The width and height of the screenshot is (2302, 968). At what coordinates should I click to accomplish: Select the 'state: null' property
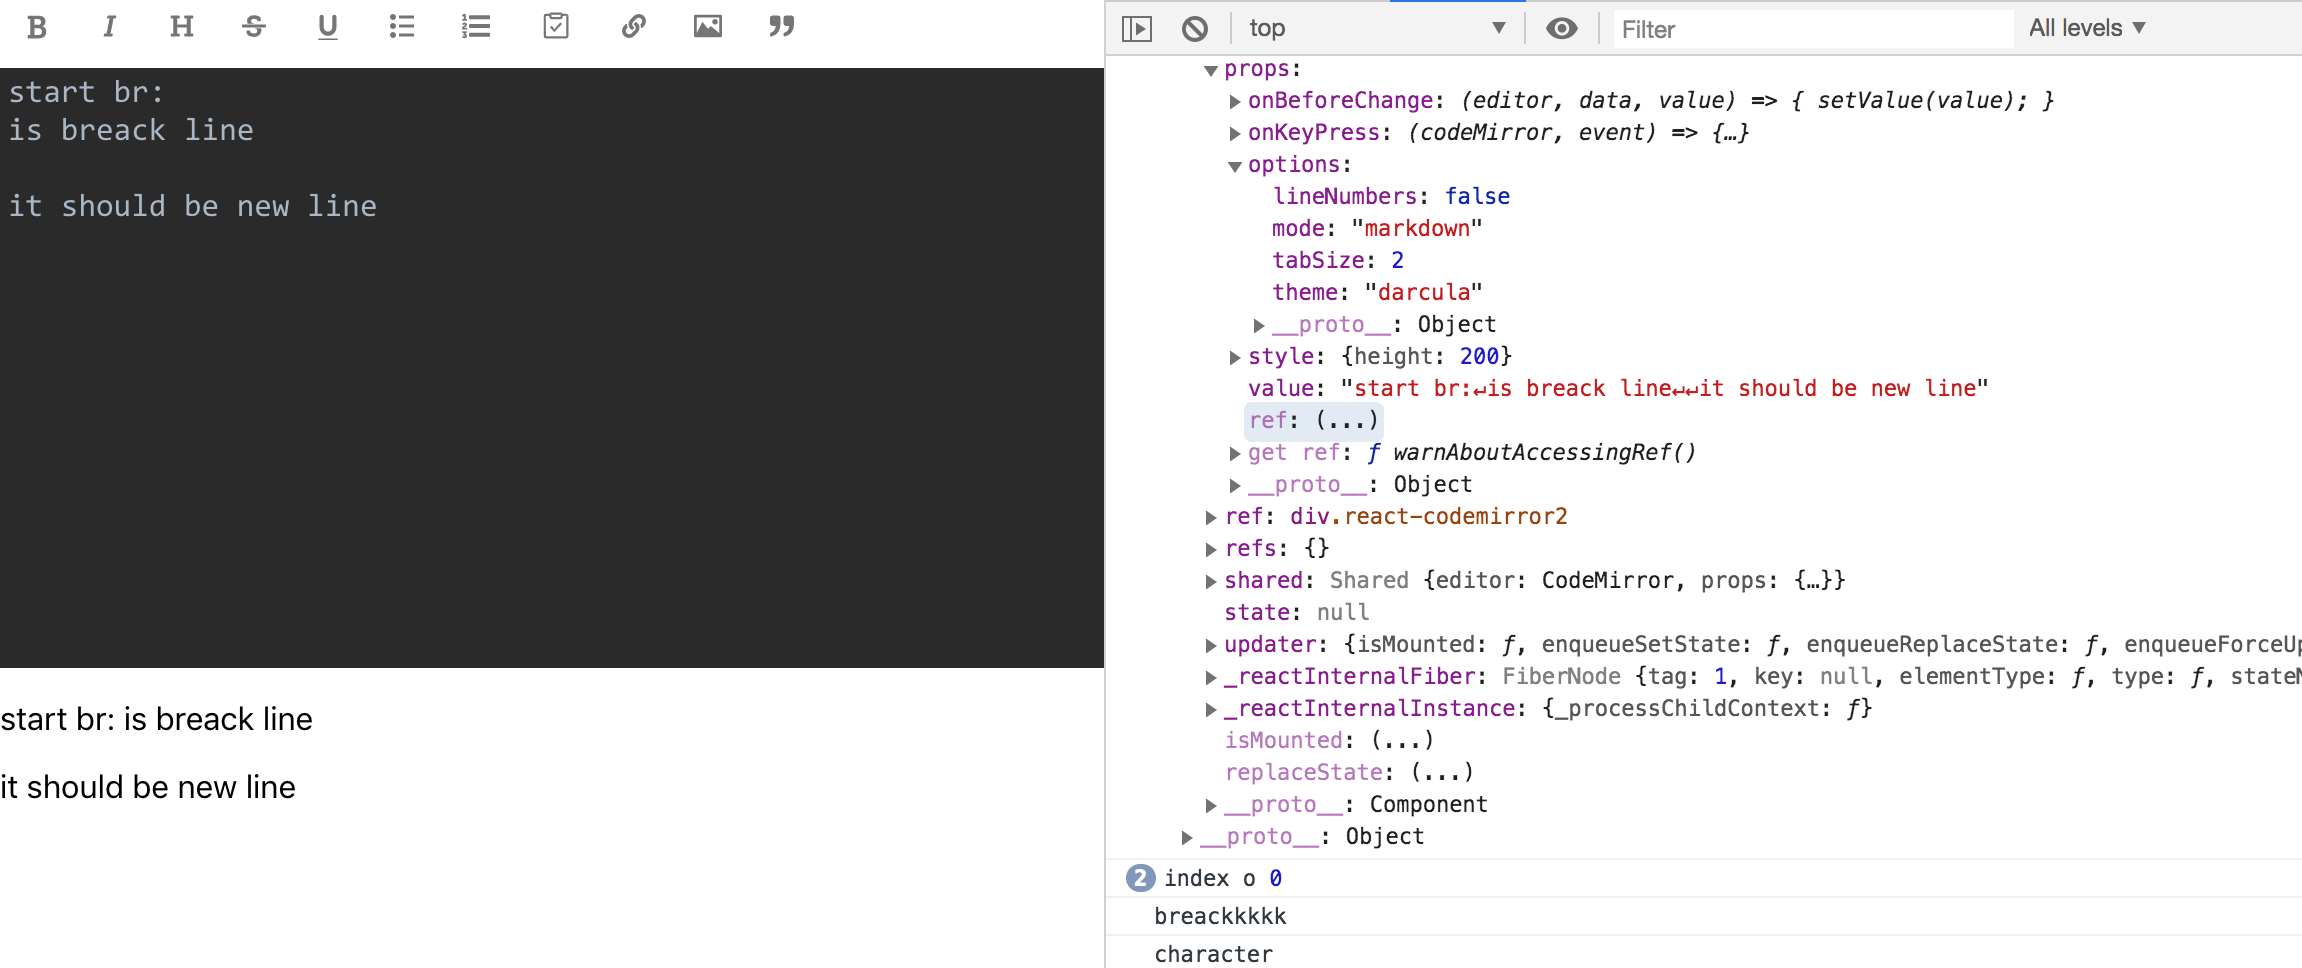coord(1297,613)
